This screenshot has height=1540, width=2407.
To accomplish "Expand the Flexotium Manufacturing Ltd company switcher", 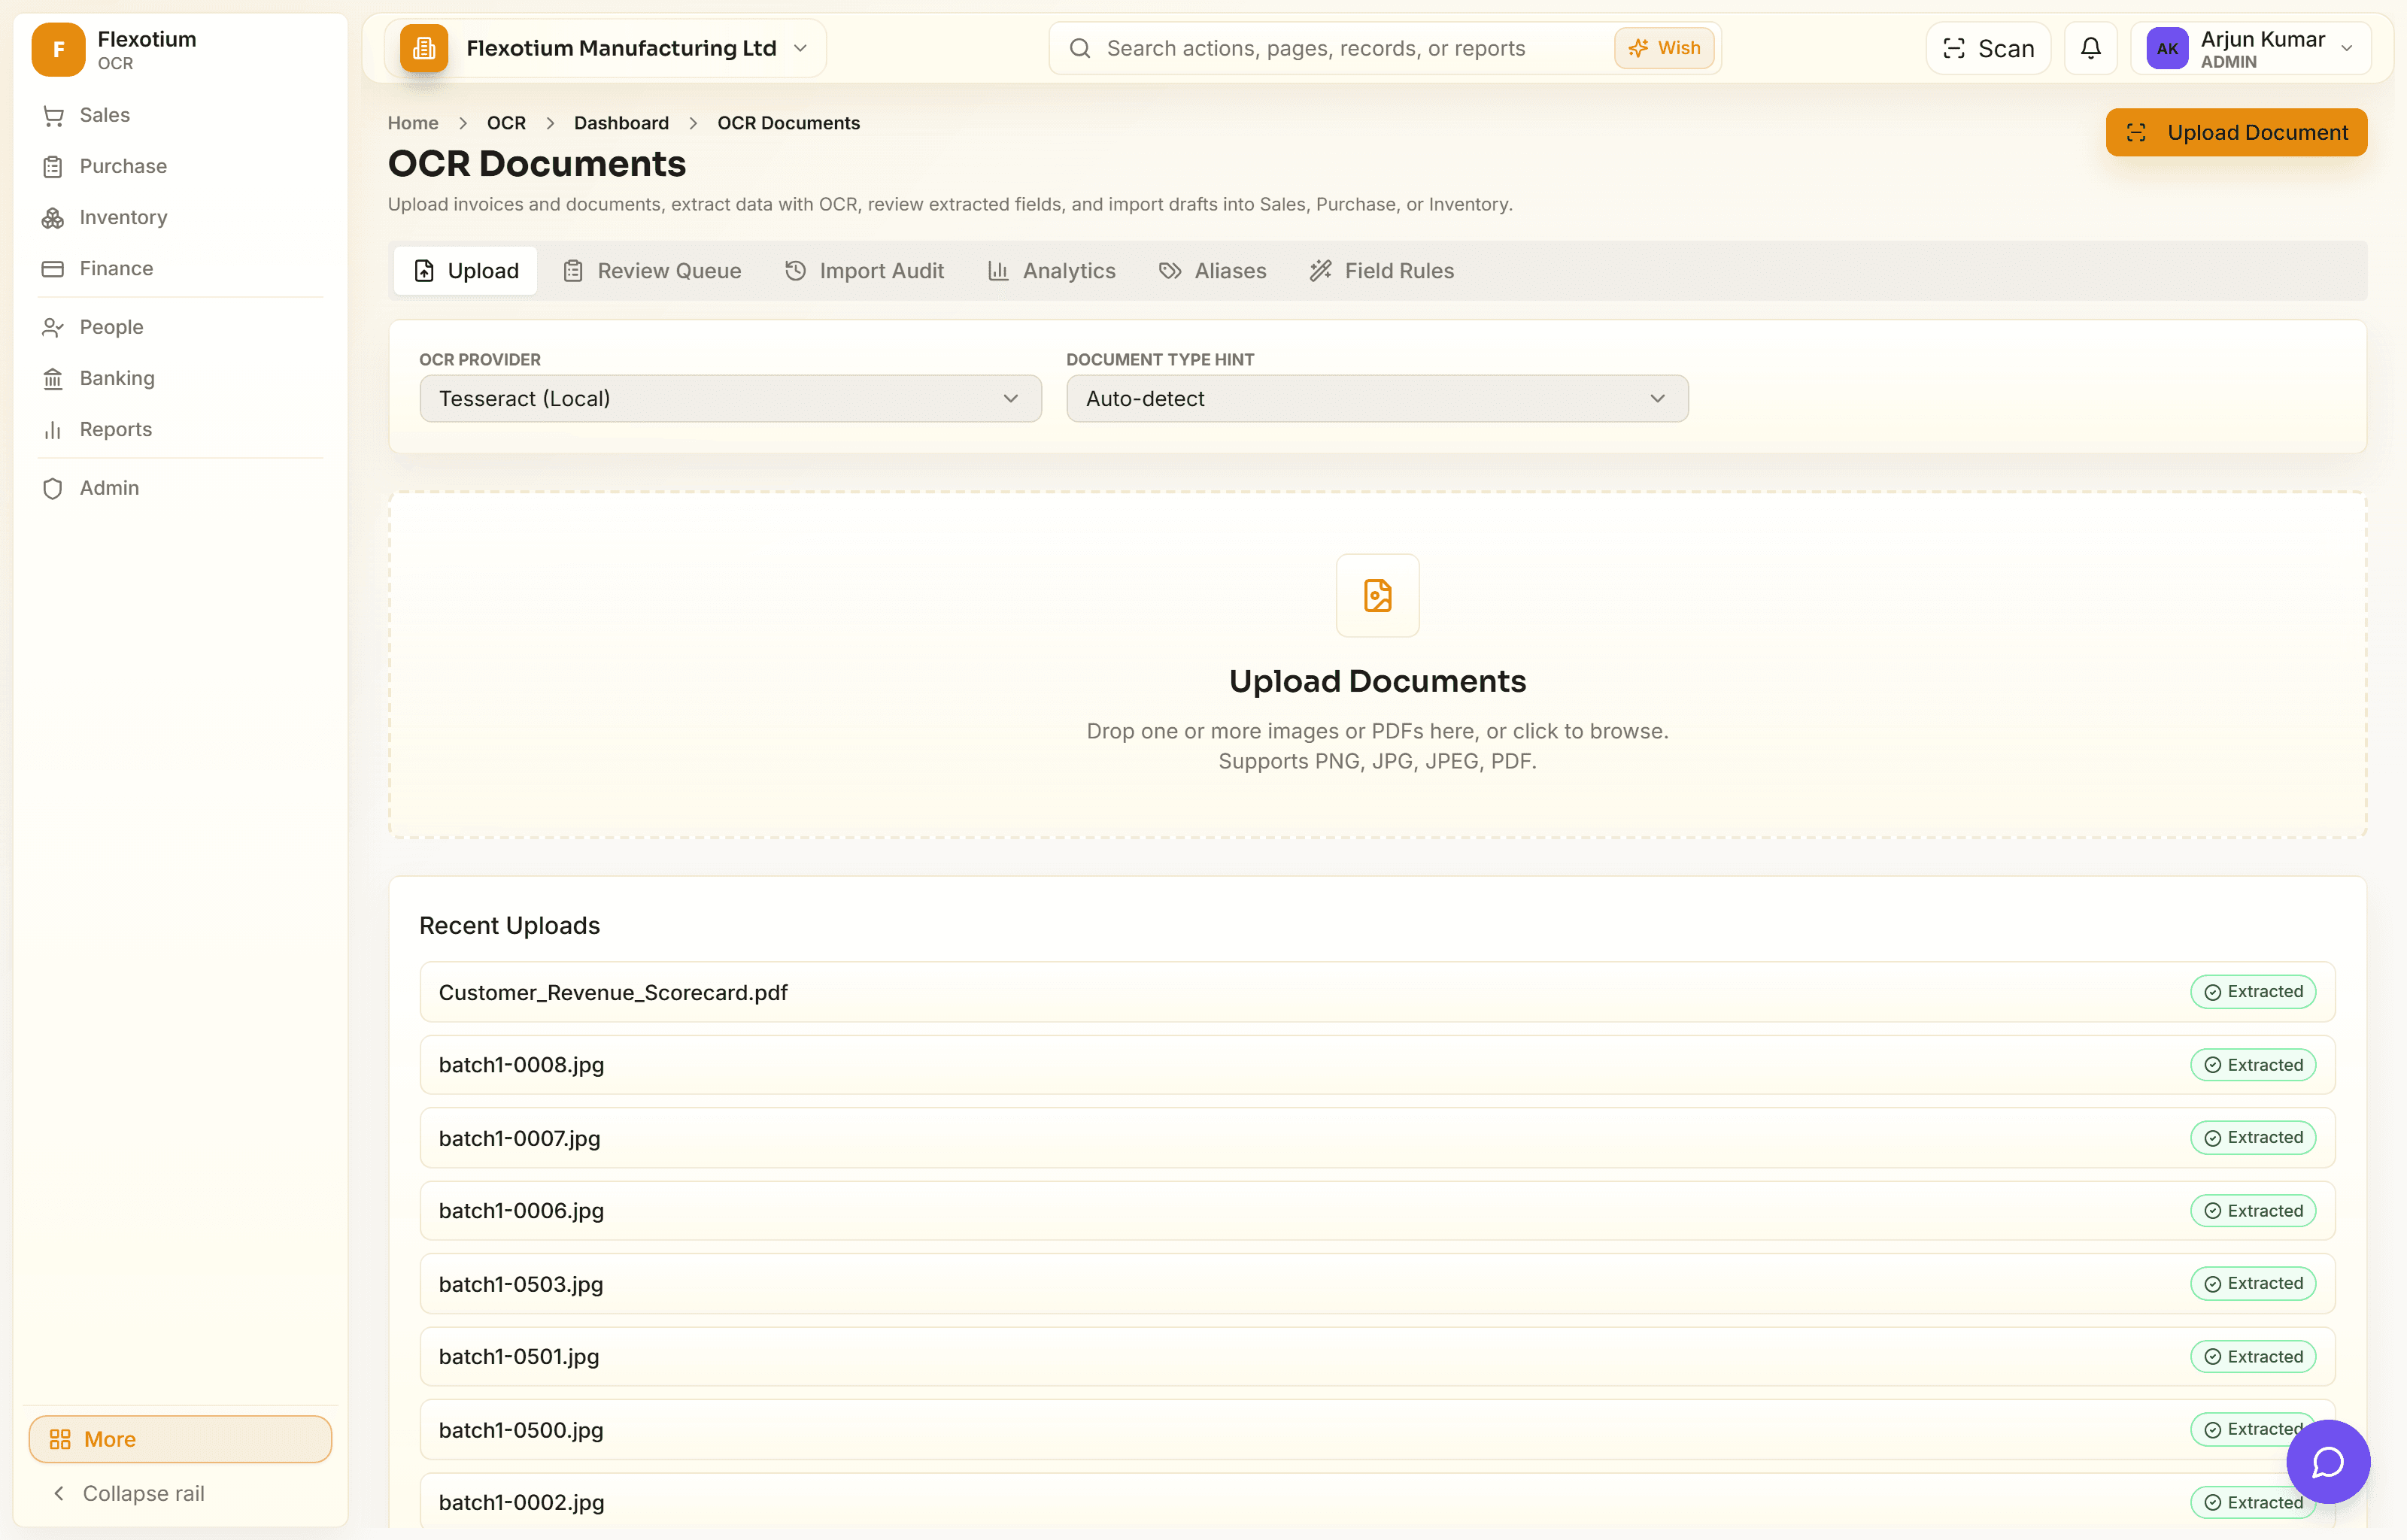I will click(605, 48).
